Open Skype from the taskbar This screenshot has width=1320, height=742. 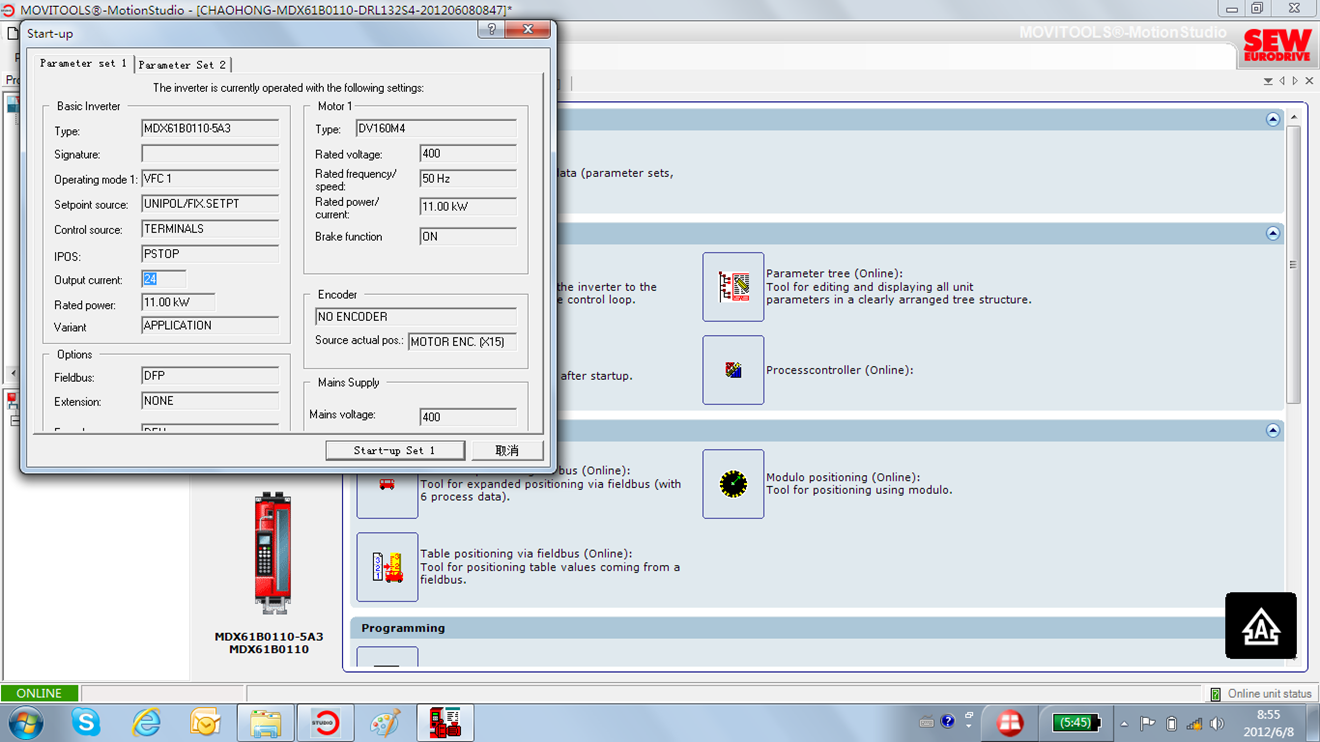point(86,722)
